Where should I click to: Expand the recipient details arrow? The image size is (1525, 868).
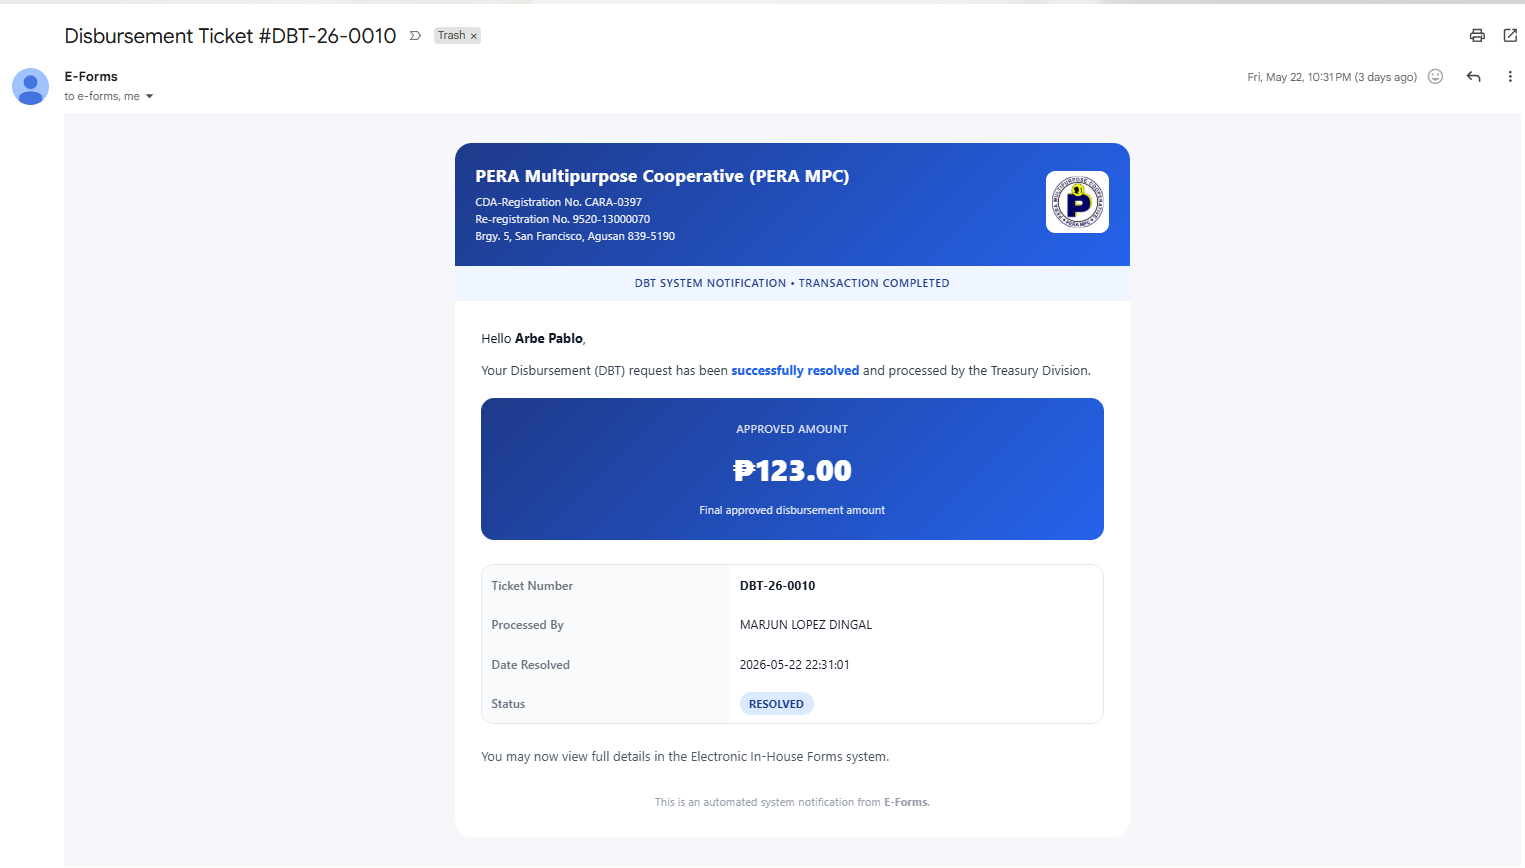click(149, 97)
